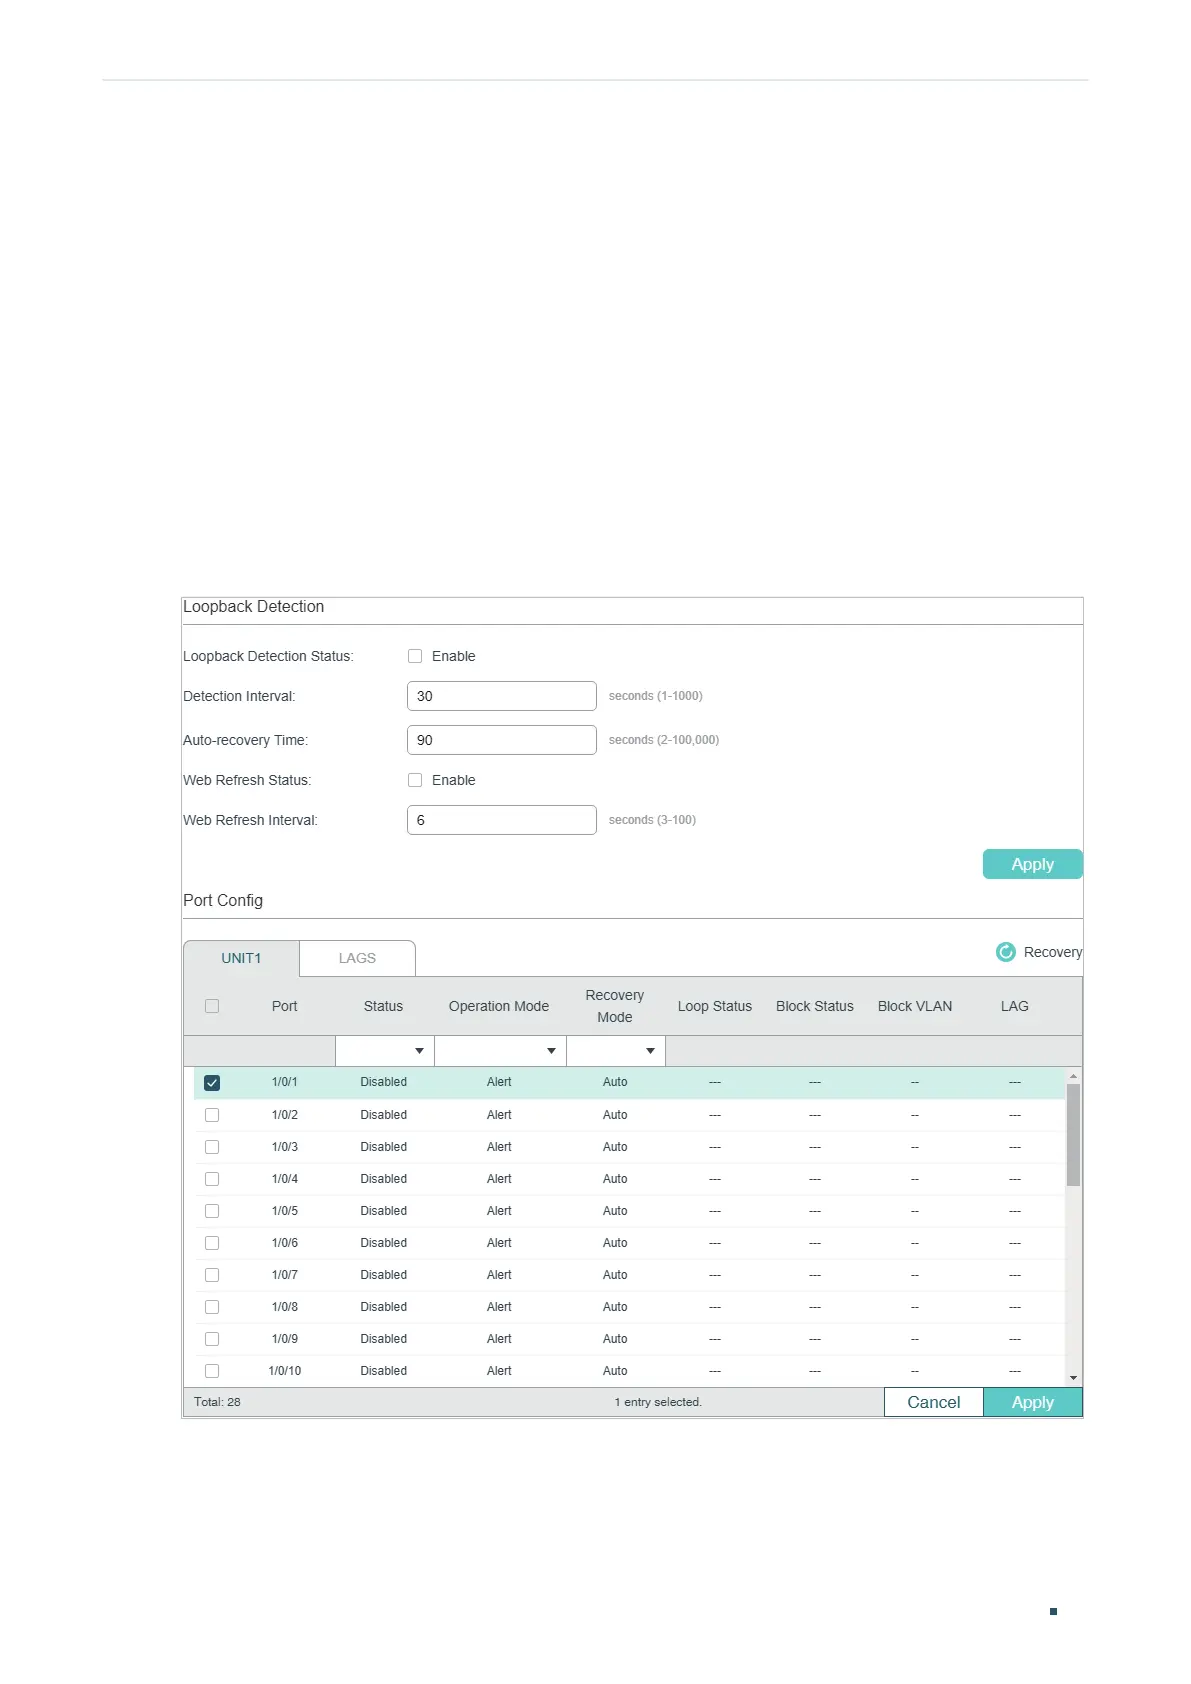This screenshot has height=1684, width=1191.
Task: Expand the Recovery Mode dropdown
Action: 616,1051
